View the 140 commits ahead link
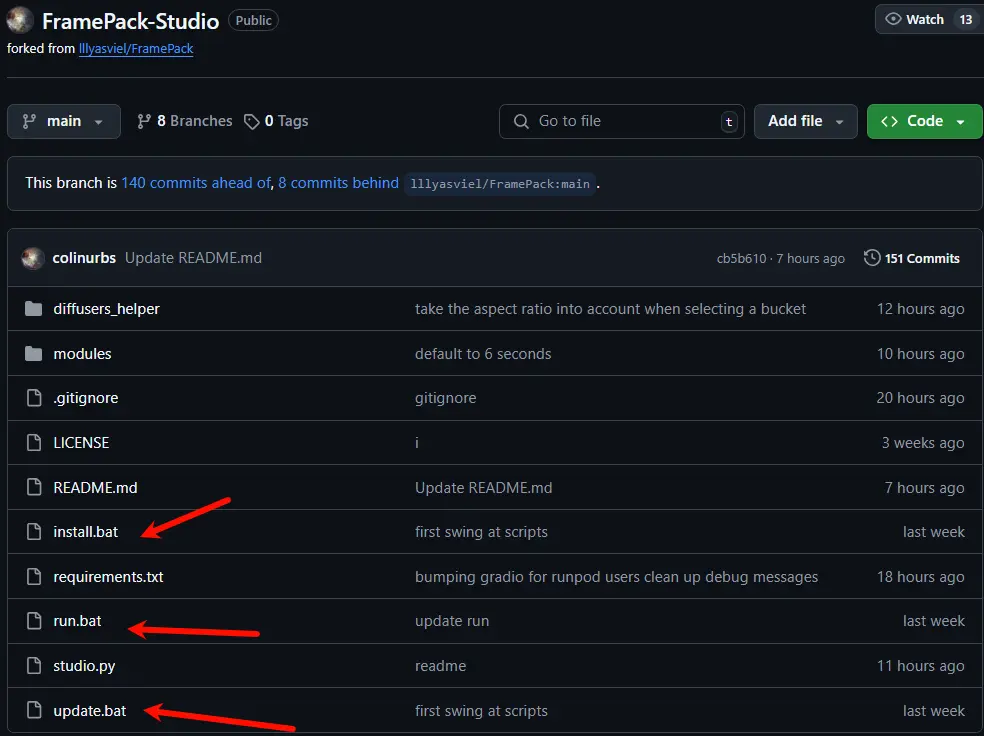This screenshot has width=984, height=736. pyautogui.click(x=194, y=182)
